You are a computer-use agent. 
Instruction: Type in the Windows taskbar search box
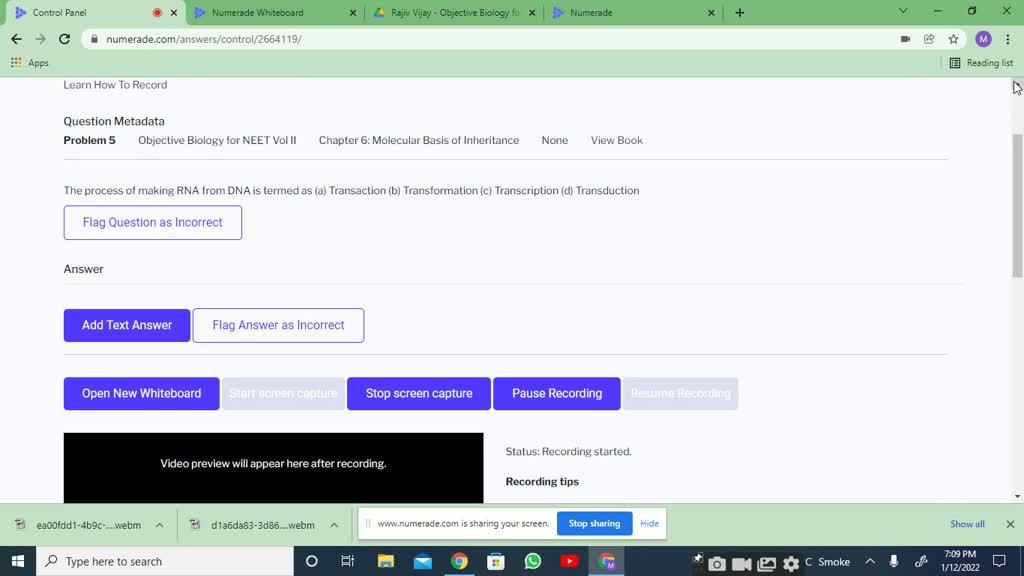[170, 561]
